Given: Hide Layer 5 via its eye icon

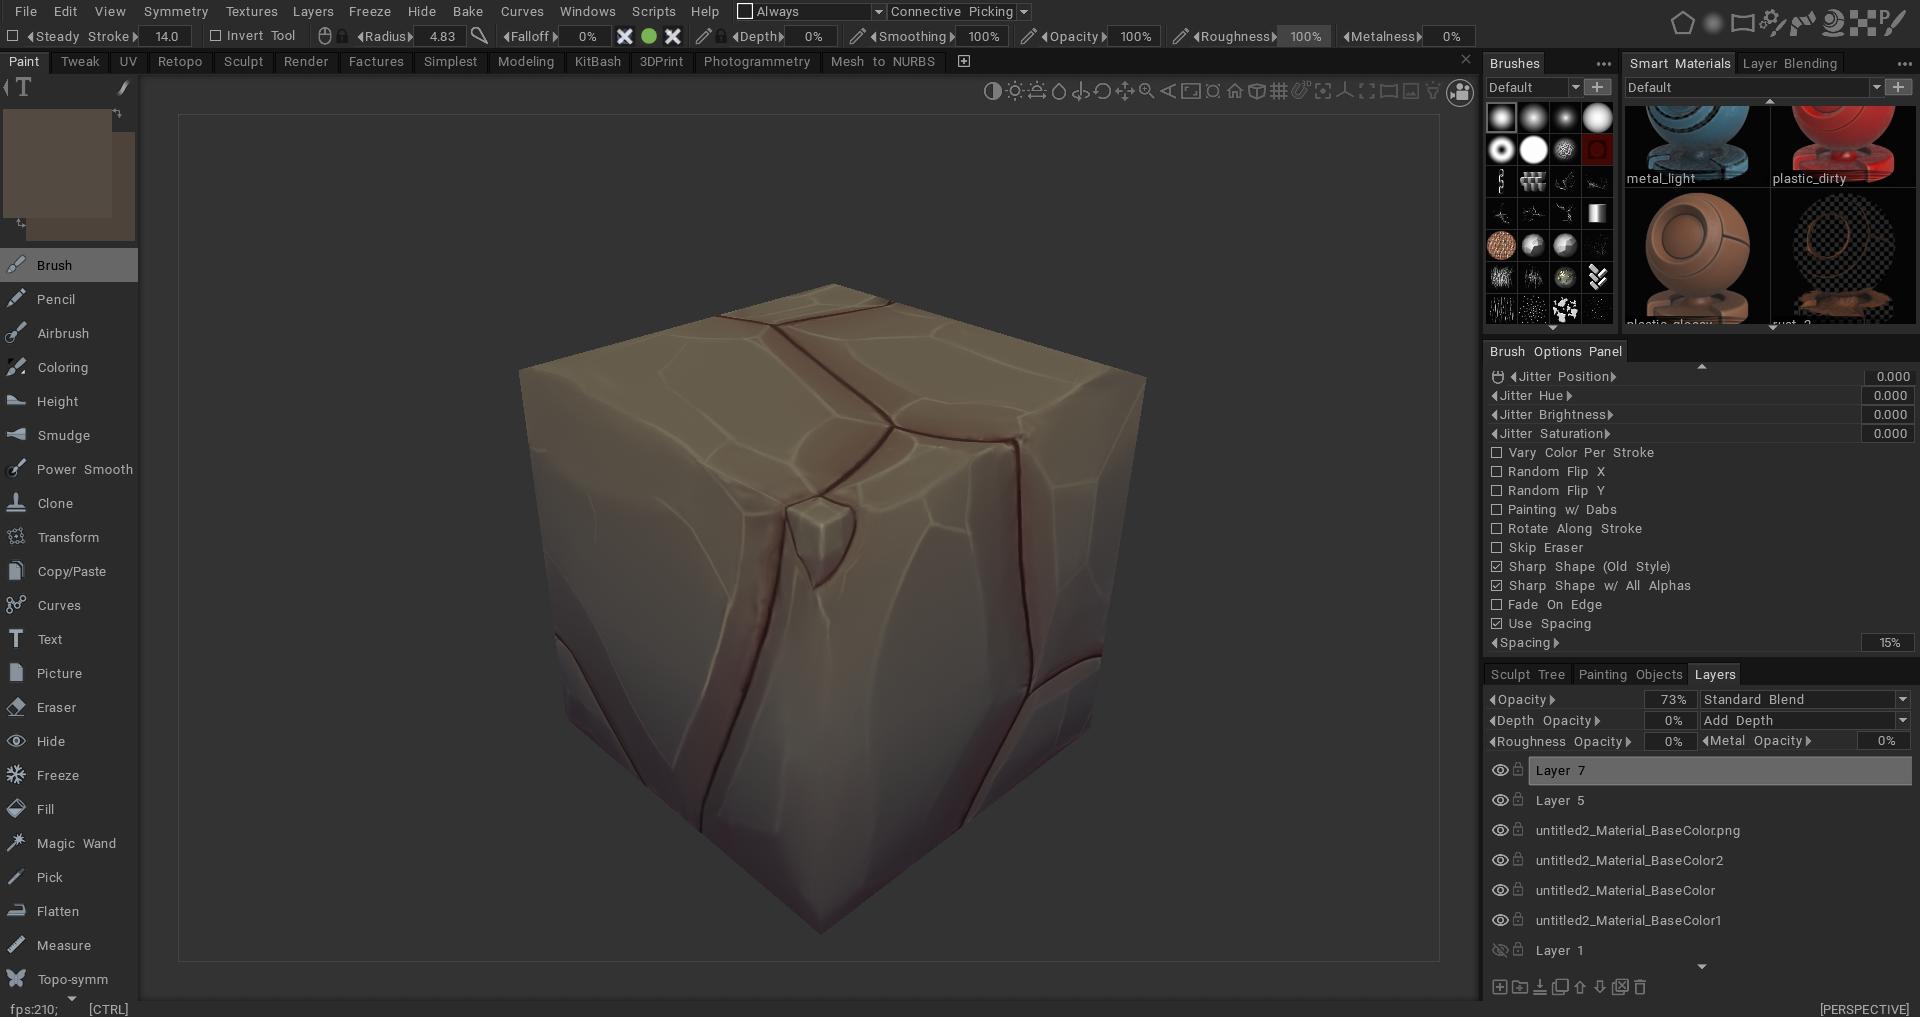Looking at the screenshot, I should point(1500,801).
